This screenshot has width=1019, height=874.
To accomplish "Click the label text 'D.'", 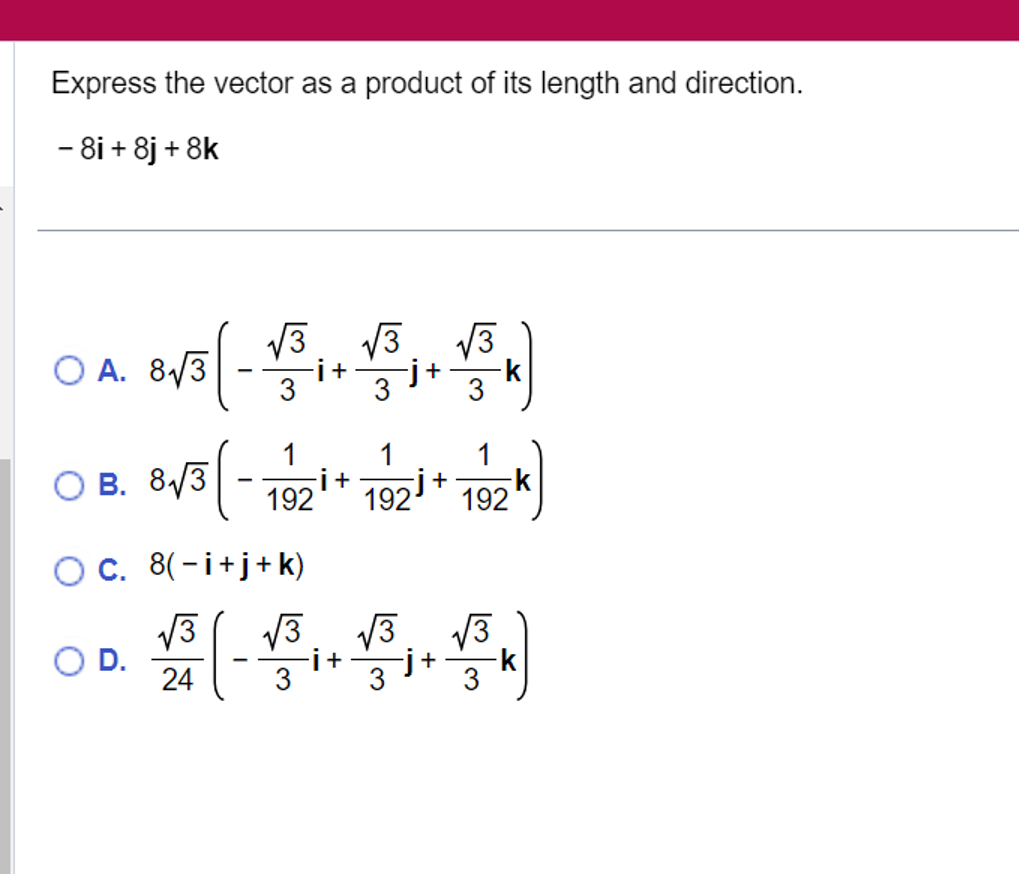I will point(110,660).
